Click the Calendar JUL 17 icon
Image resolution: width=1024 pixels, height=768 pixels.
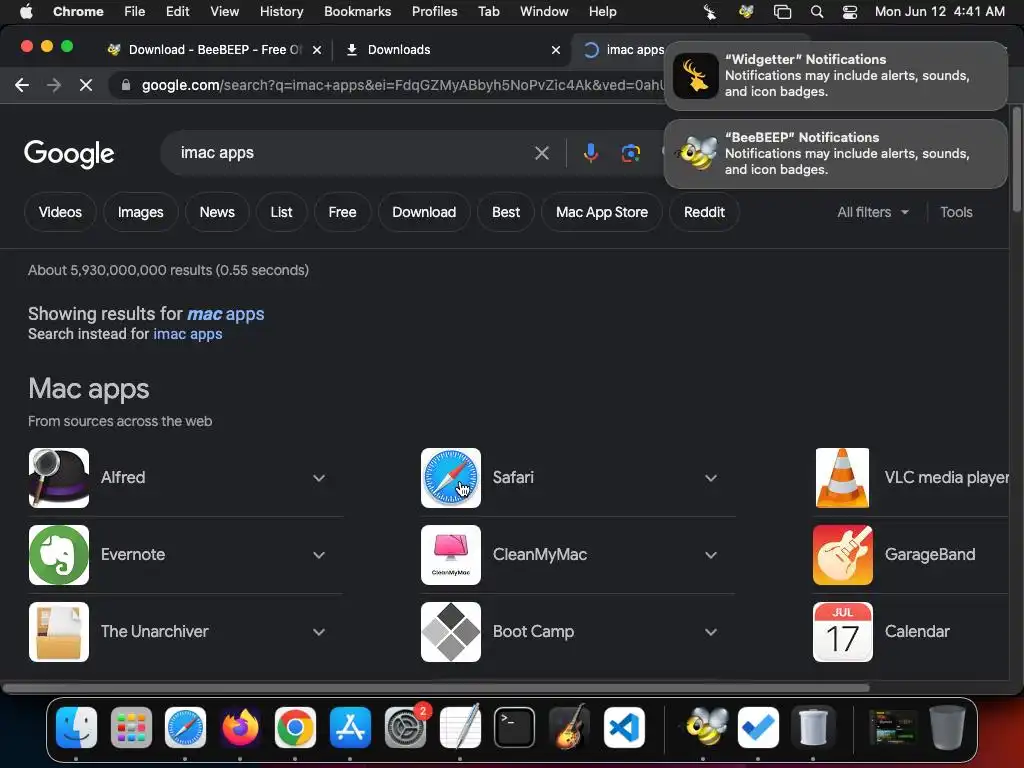[842, 632]
